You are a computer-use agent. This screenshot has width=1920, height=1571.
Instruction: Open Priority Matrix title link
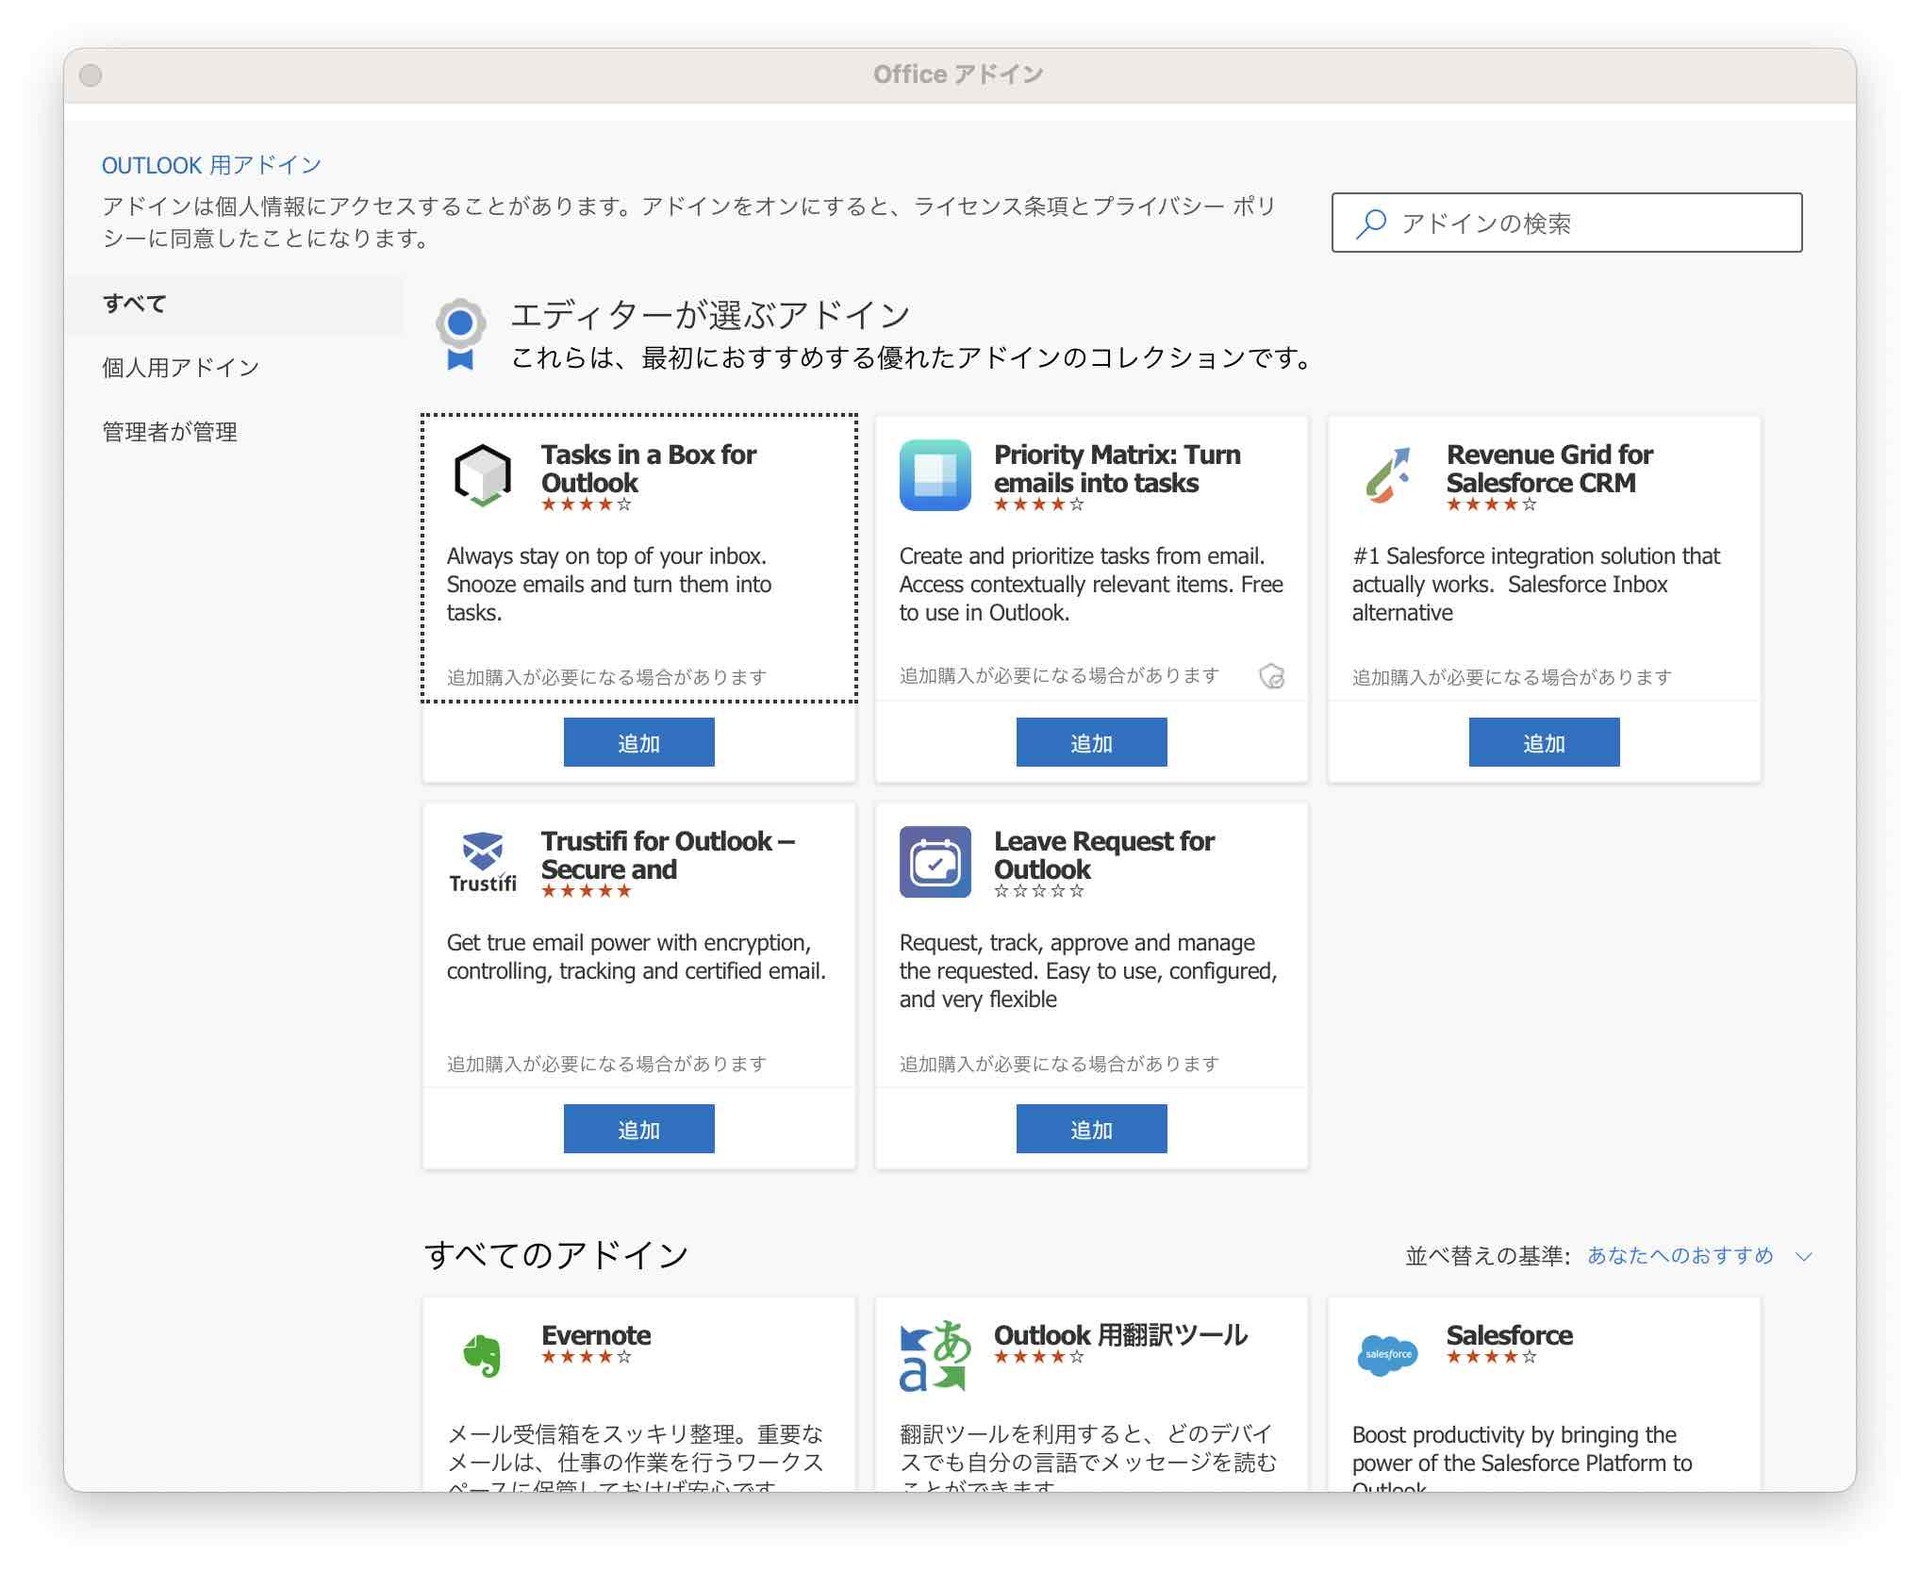click(1117, 468)
